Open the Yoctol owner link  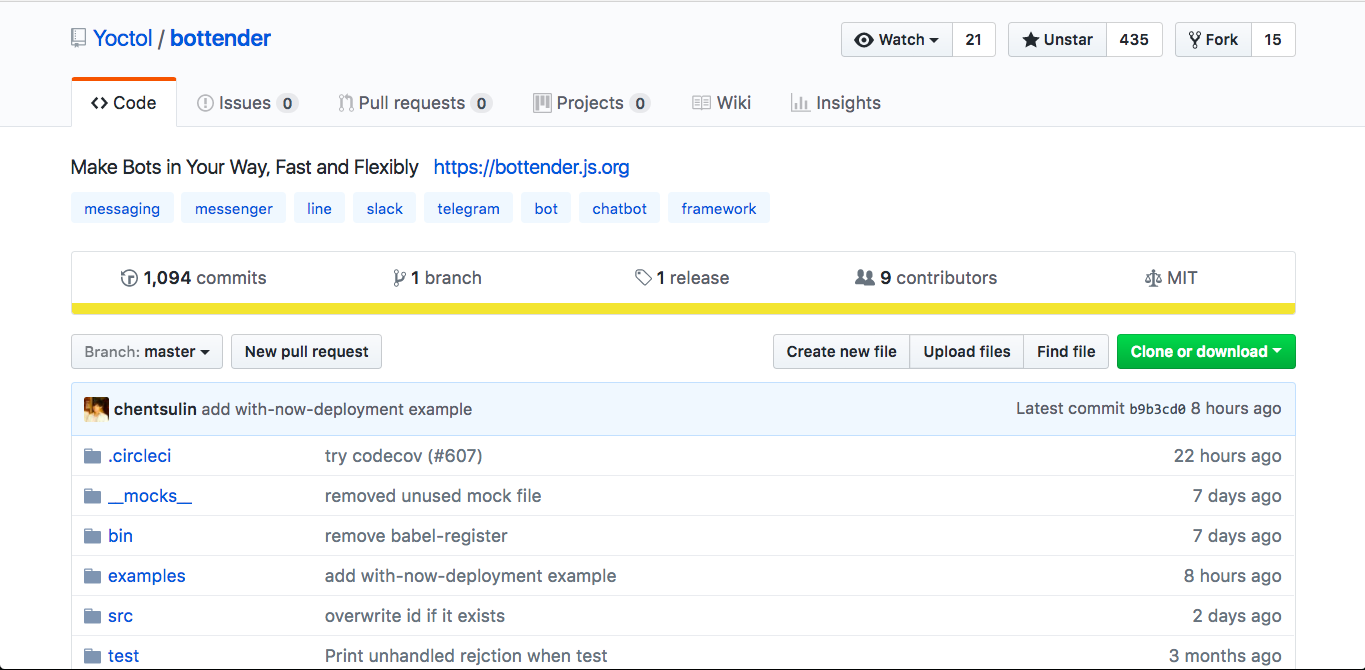(123, 39)
